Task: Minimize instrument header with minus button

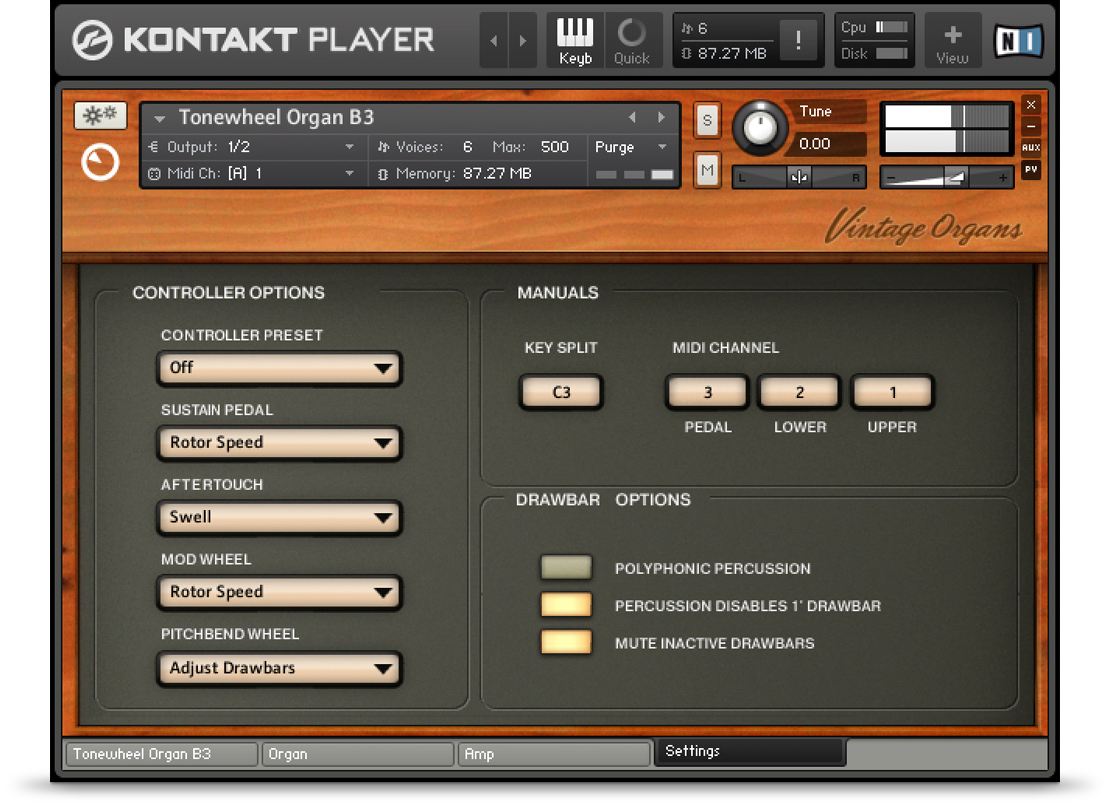Action: (1031, 126)
